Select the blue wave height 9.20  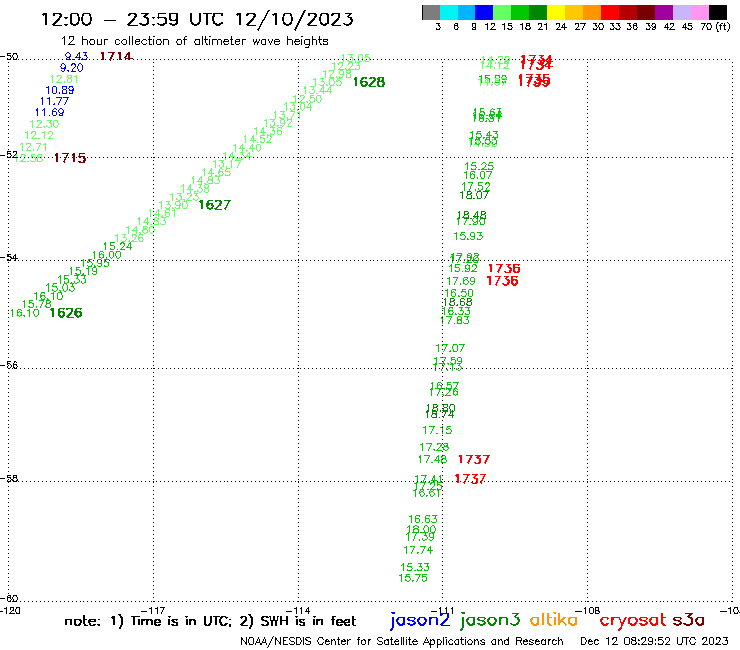[x=71, y=68]
